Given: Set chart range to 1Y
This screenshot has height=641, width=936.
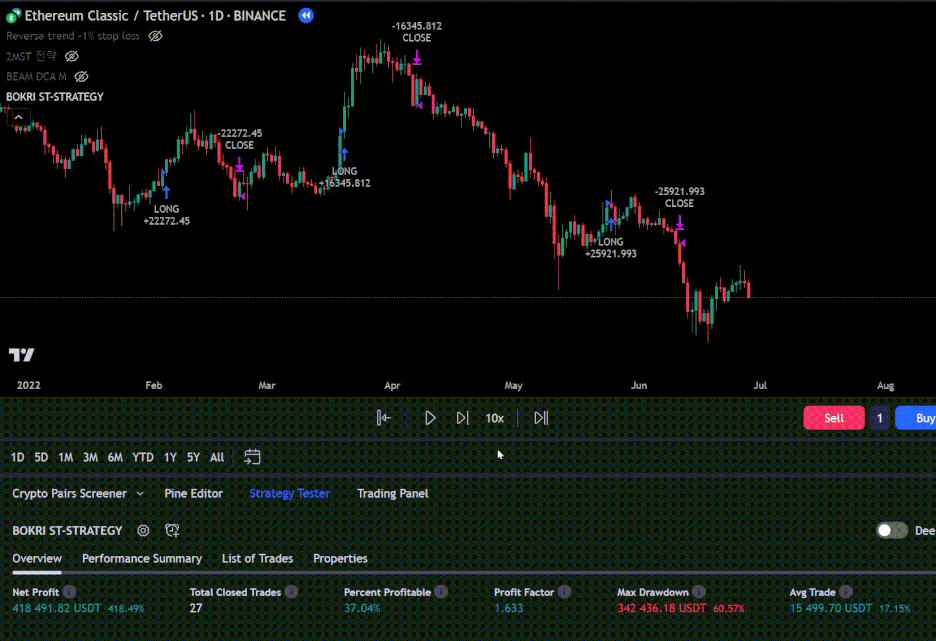Looking at the screenshot, I should pos(170,457).
